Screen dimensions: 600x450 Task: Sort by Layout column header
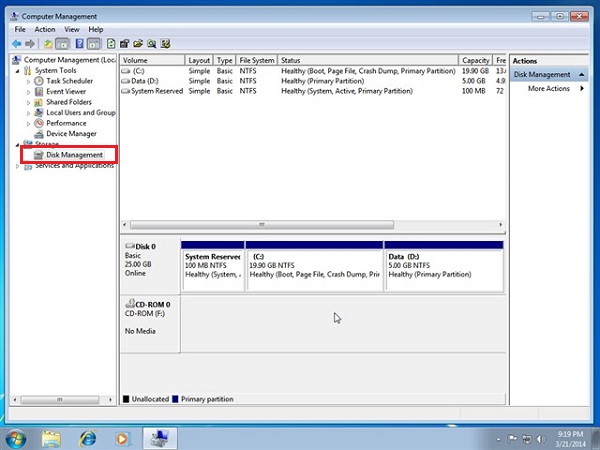click(x=199, y=60)
